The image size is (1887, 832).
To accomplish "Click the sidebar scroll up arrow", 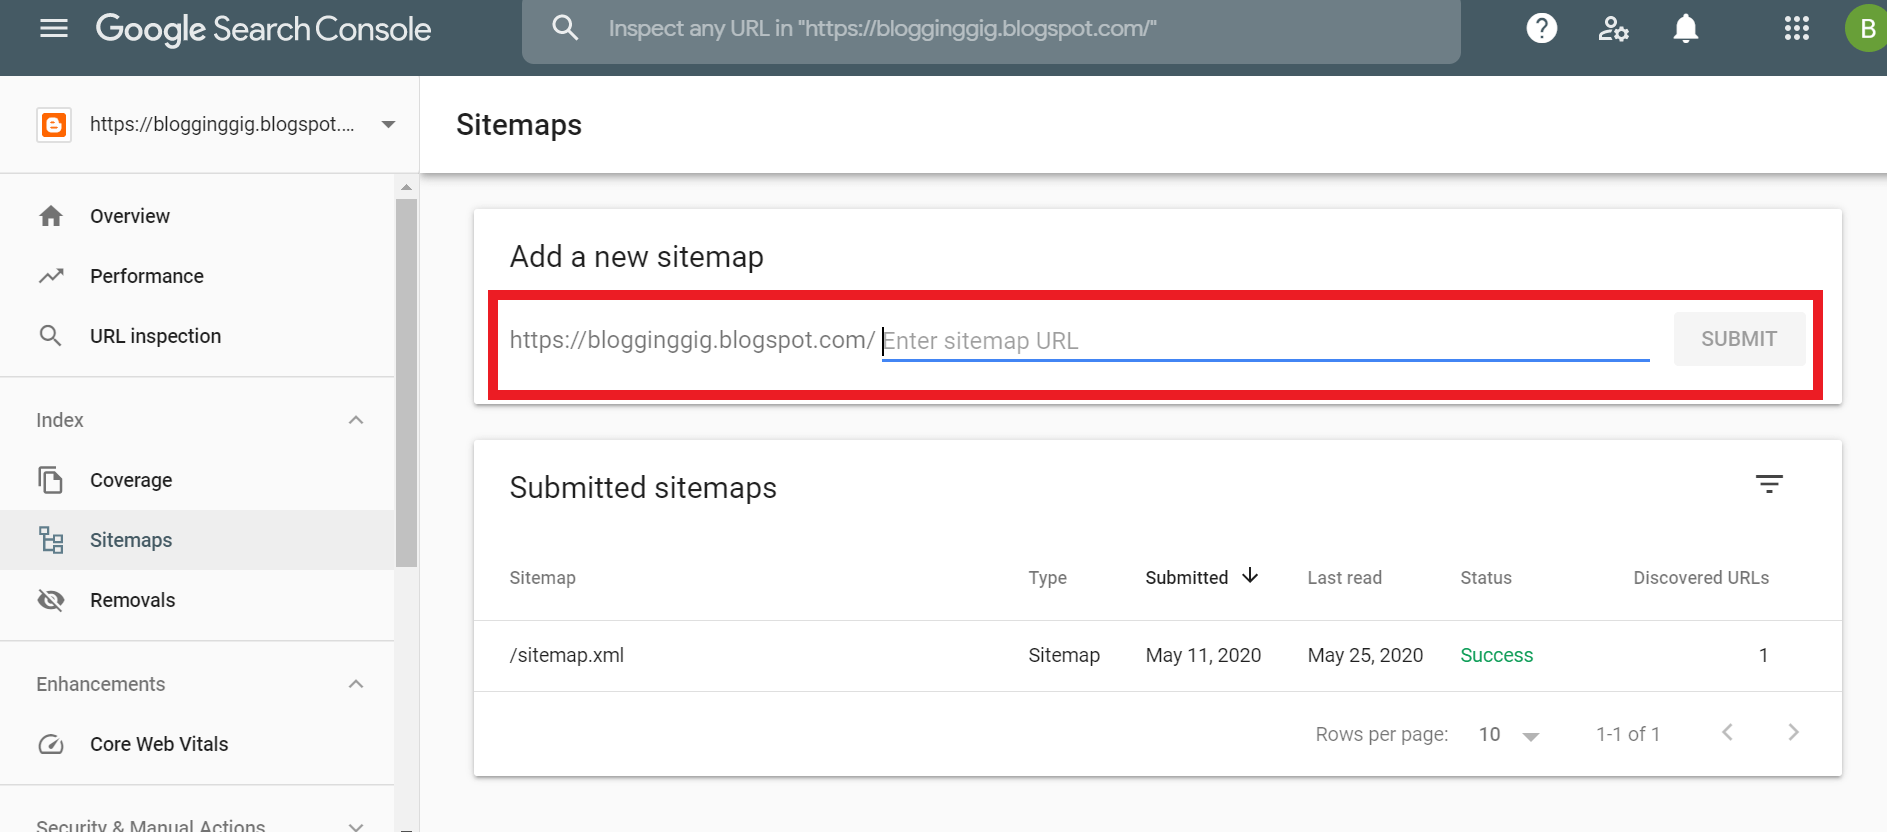I will point(406,187).
